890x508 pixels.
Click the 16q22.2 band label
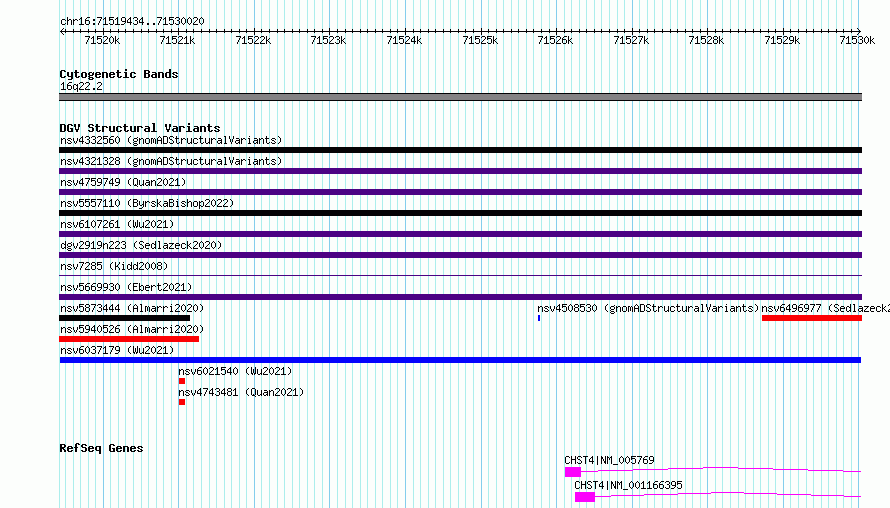81,86
